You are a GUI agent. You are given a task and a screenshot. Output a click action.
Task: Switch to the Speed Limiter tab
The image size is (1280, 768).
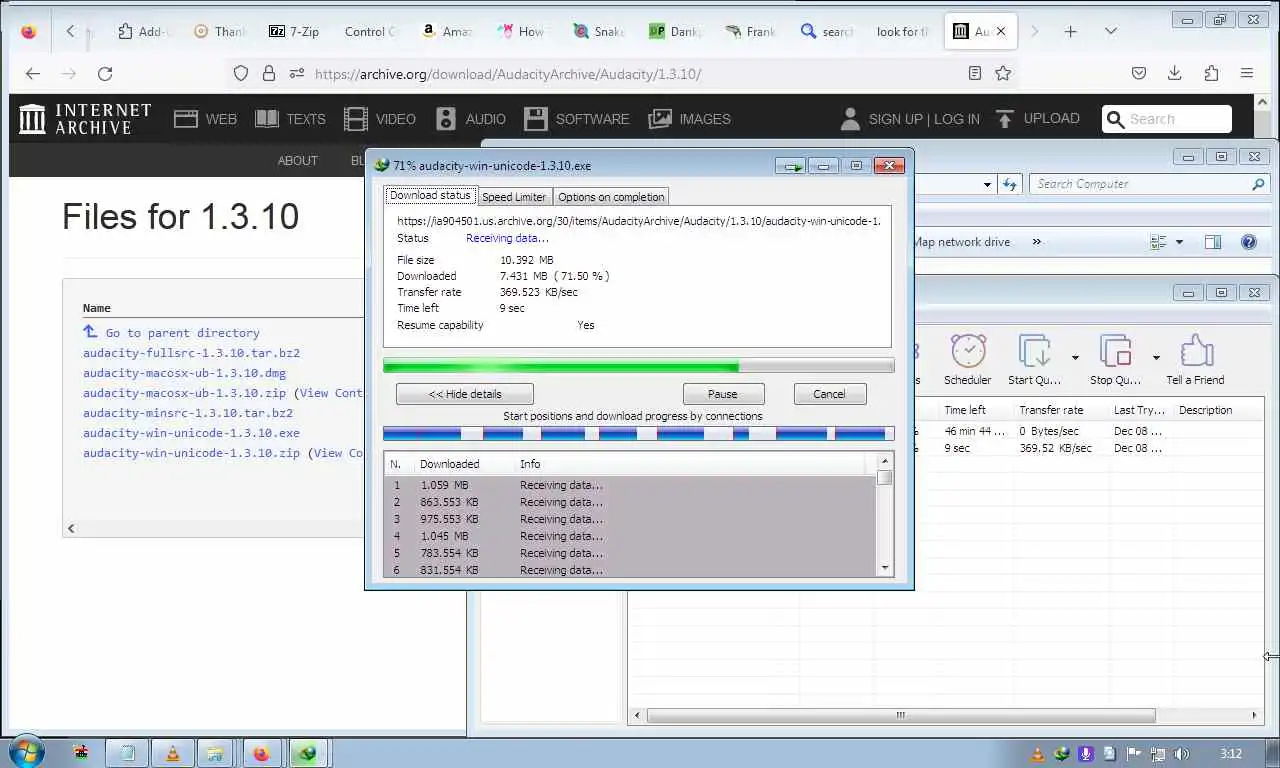pos(514,197)
